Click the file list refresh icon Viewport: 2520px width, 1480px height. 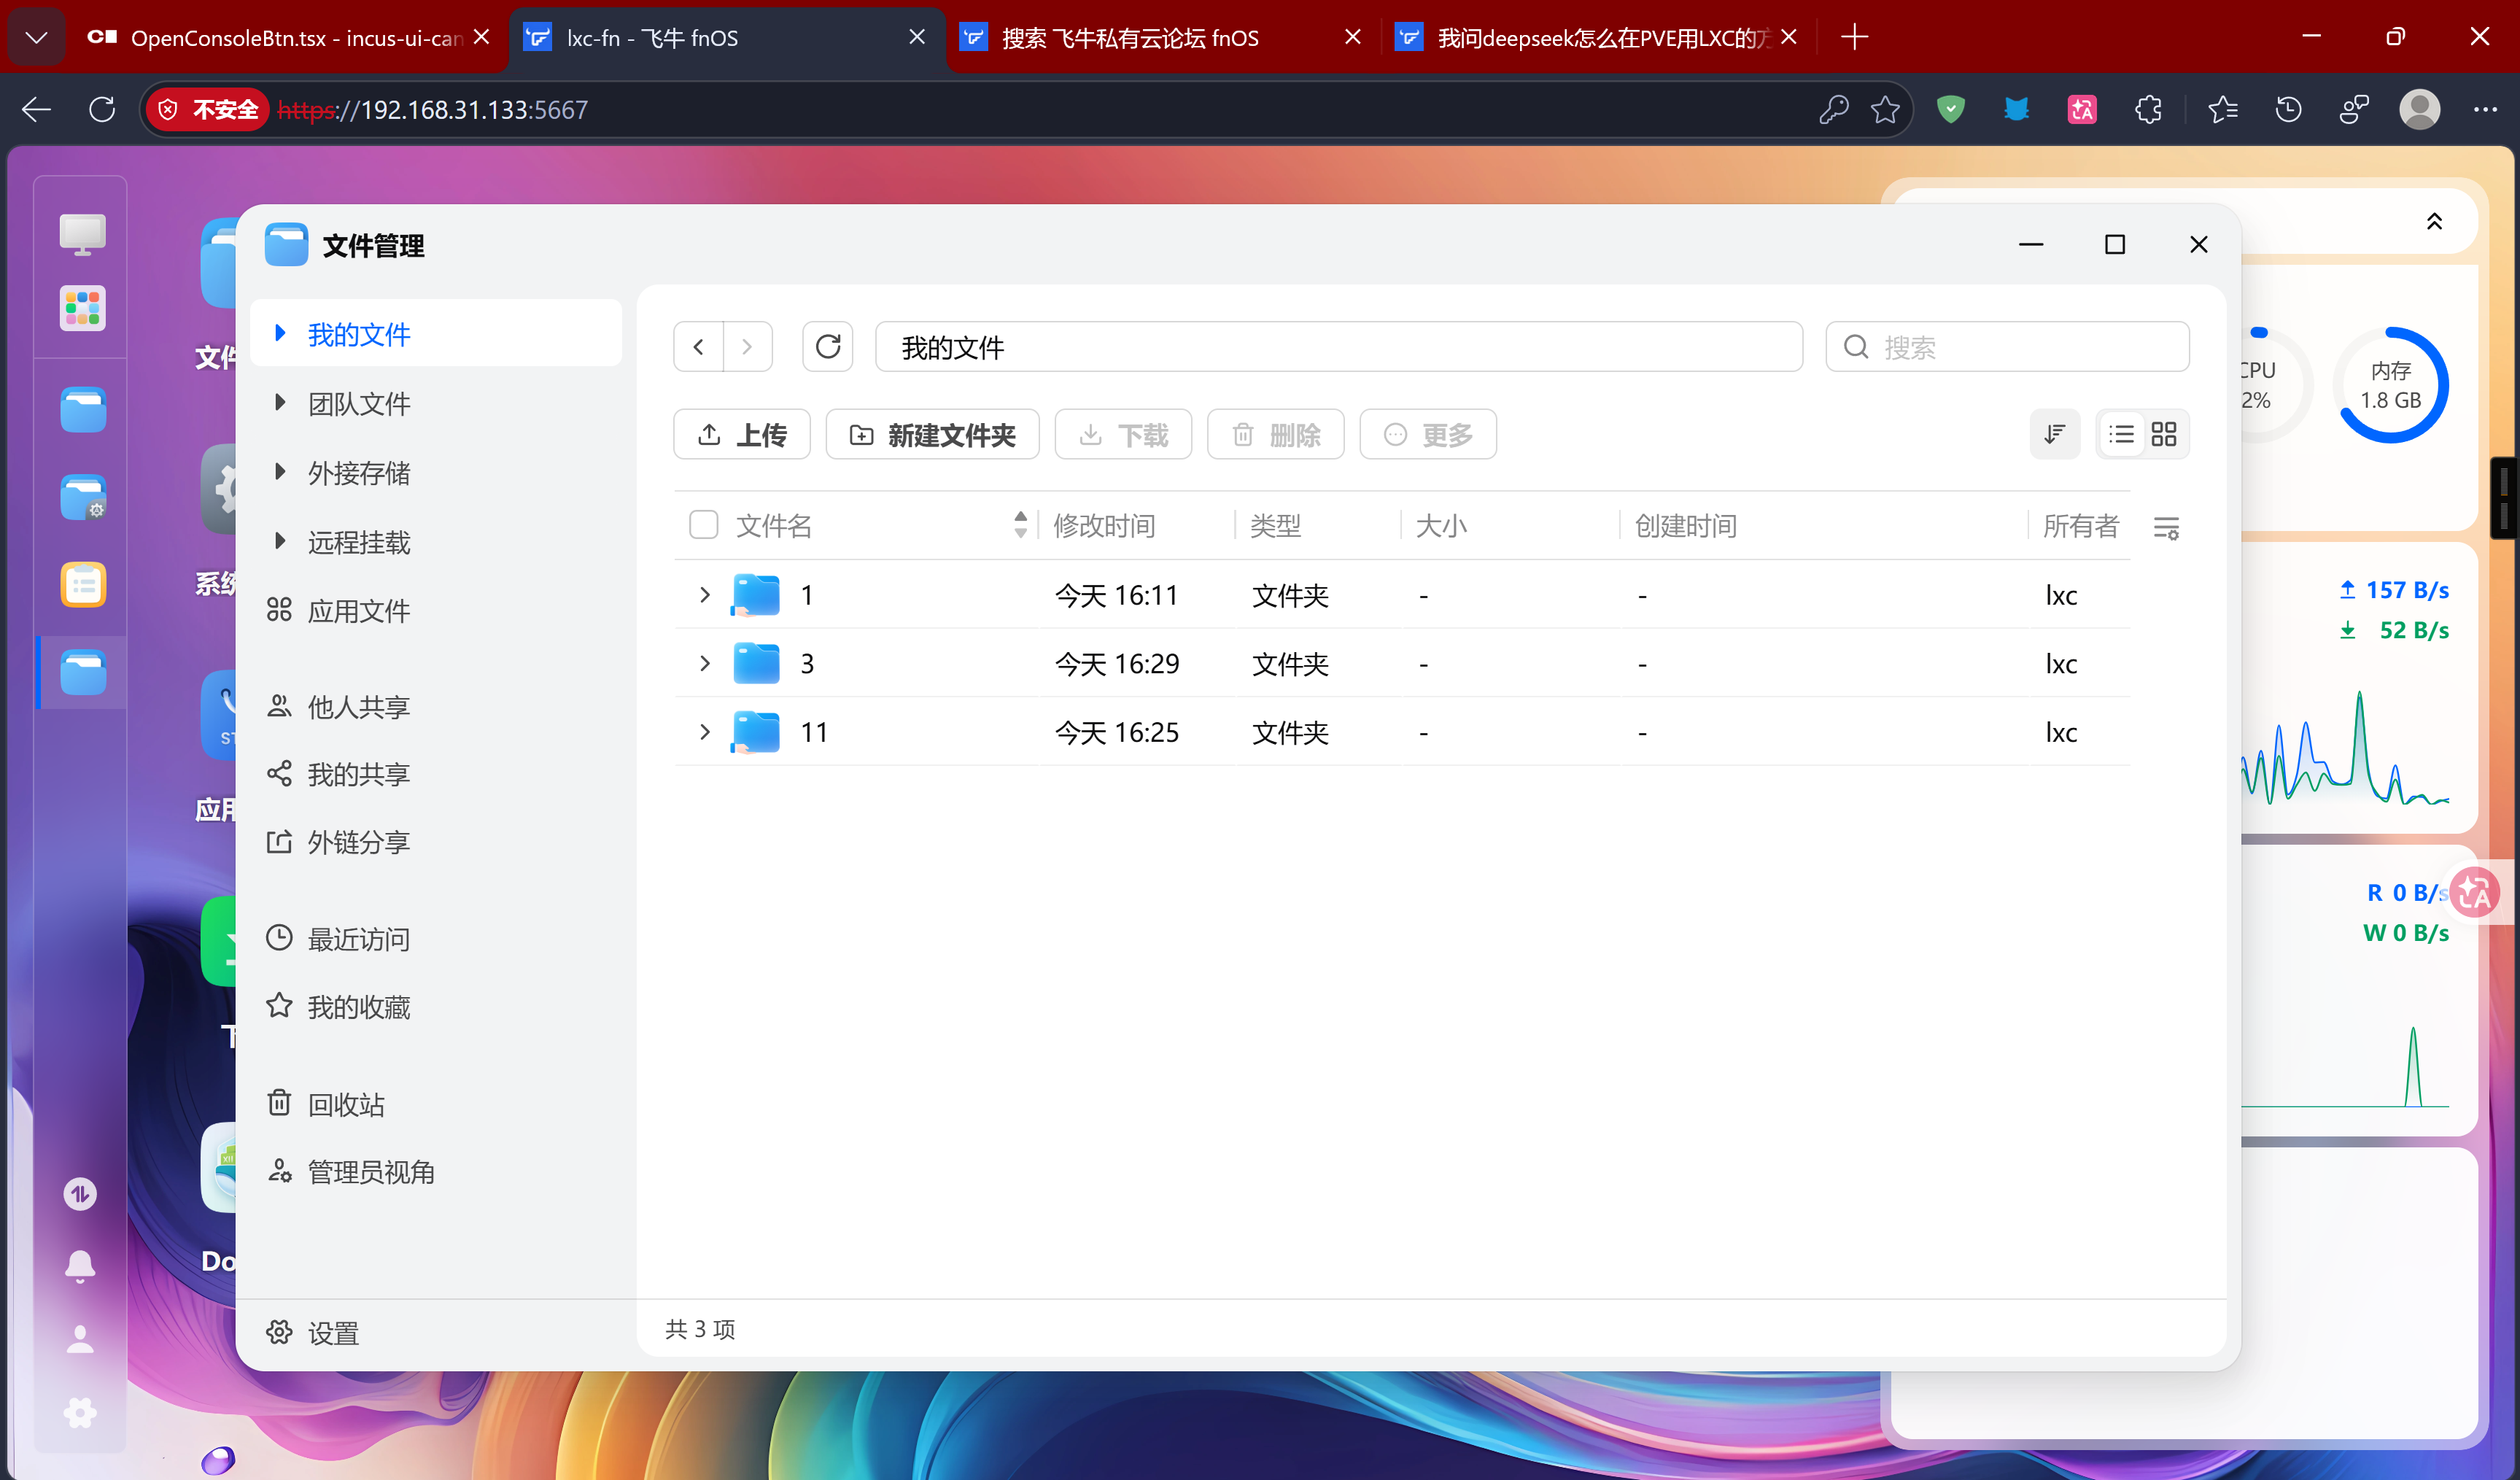[827, 347]
